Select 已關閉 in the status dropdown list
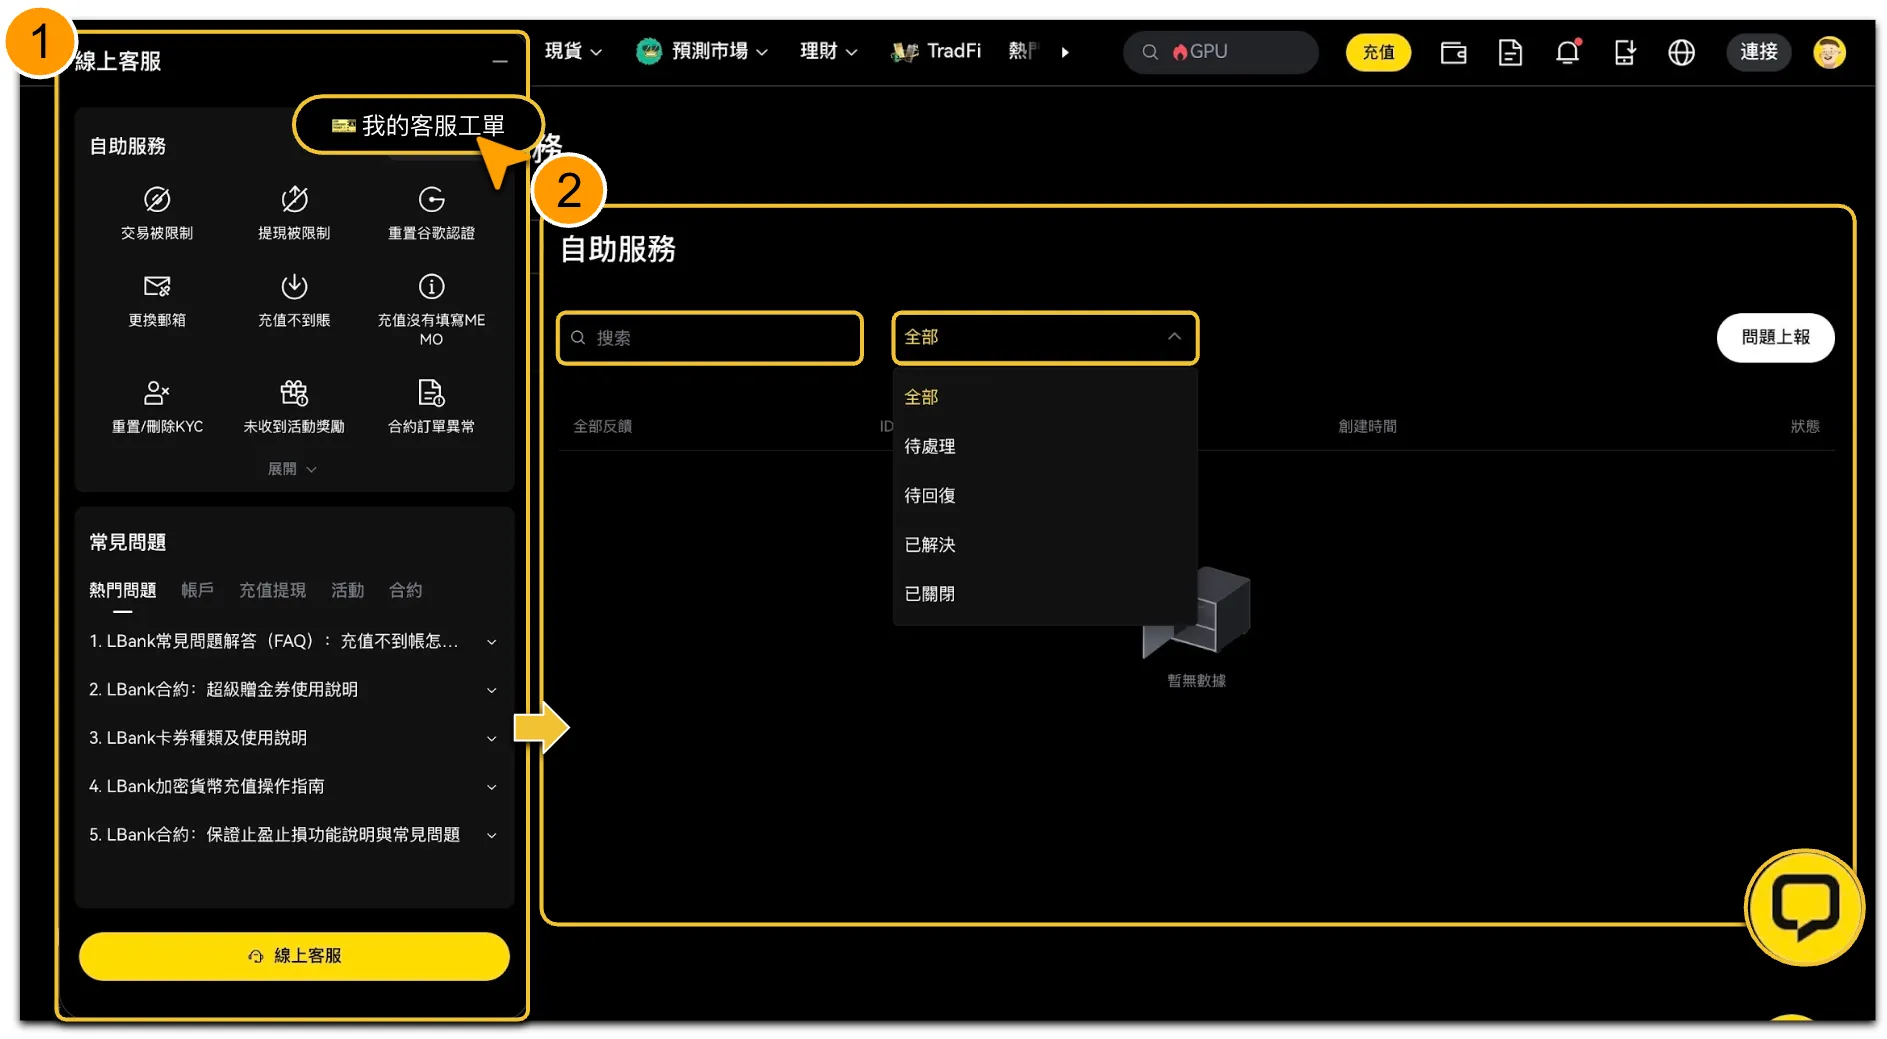 (1045, 593)
